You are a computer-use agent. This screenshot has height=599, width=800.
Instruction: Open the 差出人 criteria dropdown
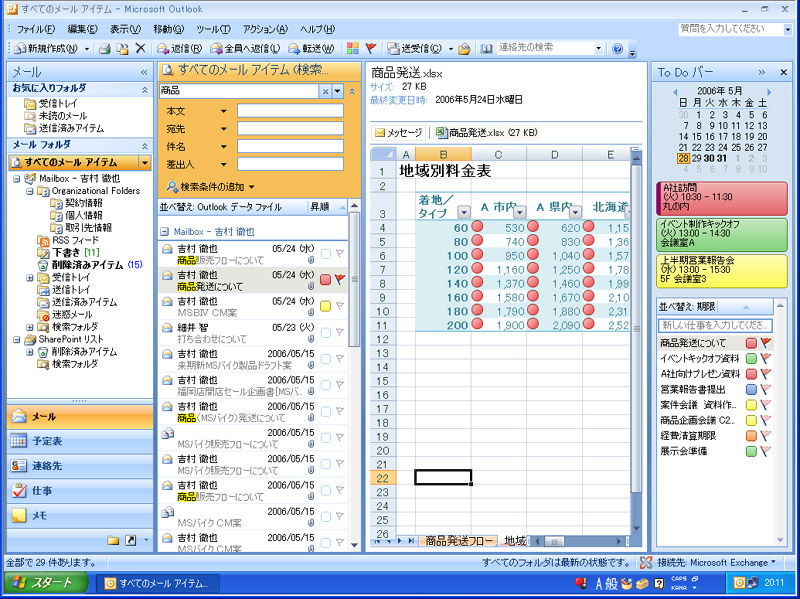223,164
